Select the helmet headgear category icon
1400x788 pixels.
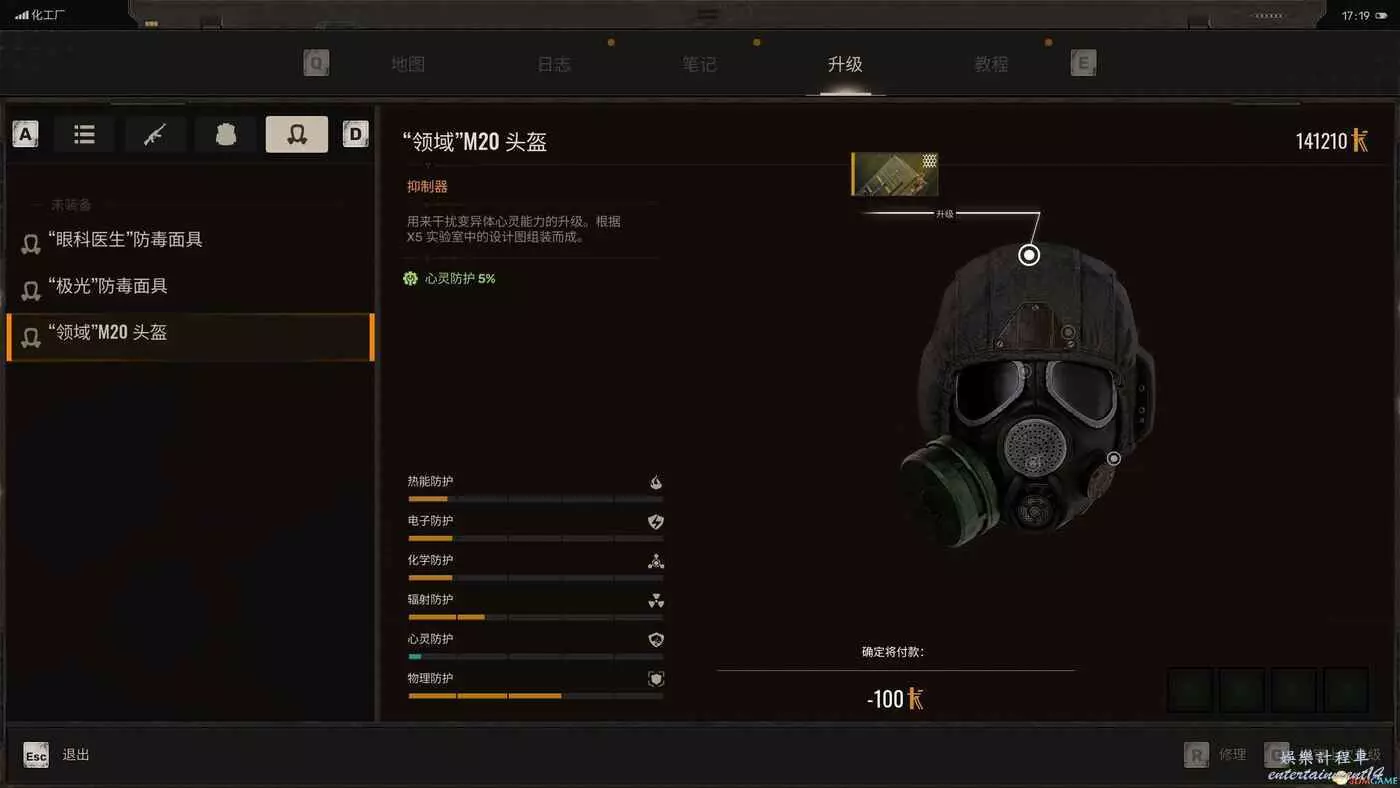pyautogui.click(x=297, y=134)
